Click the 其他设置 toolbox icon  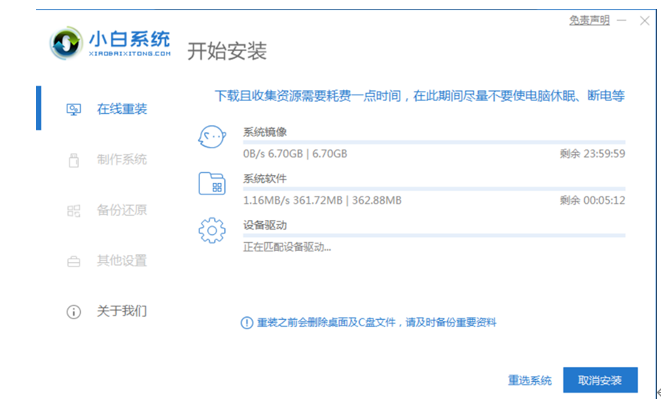click(73, 261)
